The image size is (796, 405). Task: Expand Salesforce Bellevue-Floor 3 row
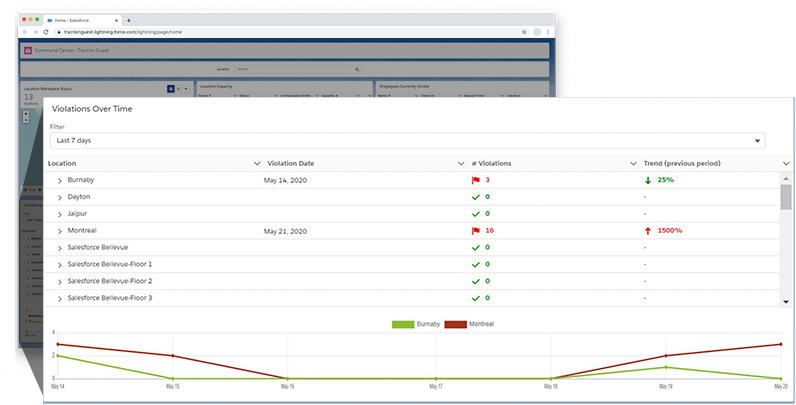point(59,298)
